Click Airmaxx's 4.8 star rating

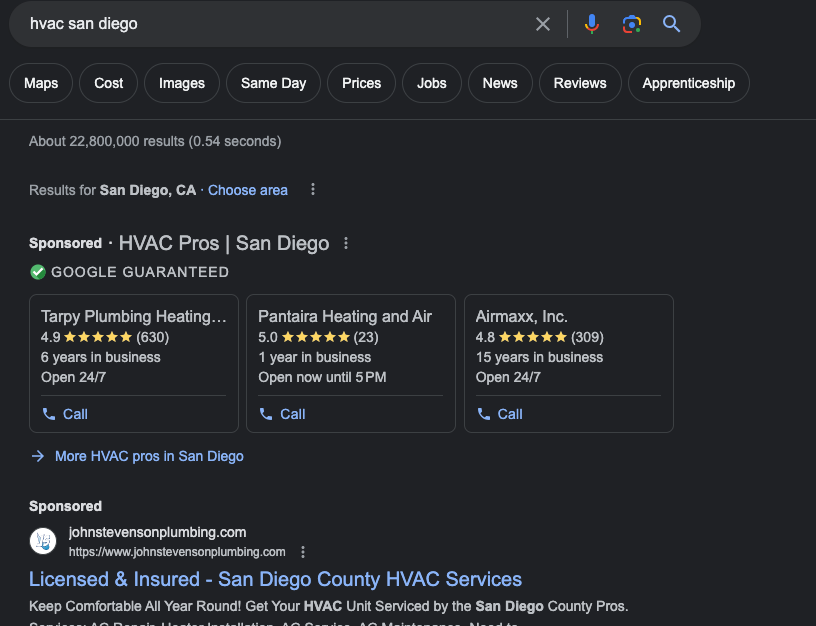click(540, 337)
